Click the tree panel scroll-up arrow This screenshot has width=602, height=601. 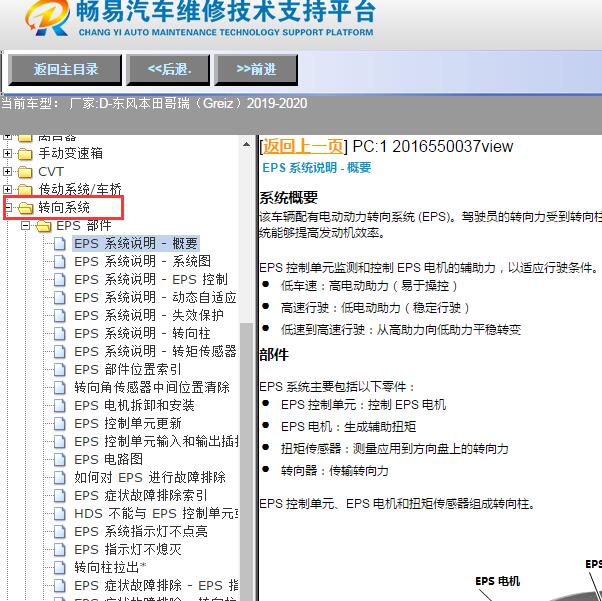[x=247, y=145]
